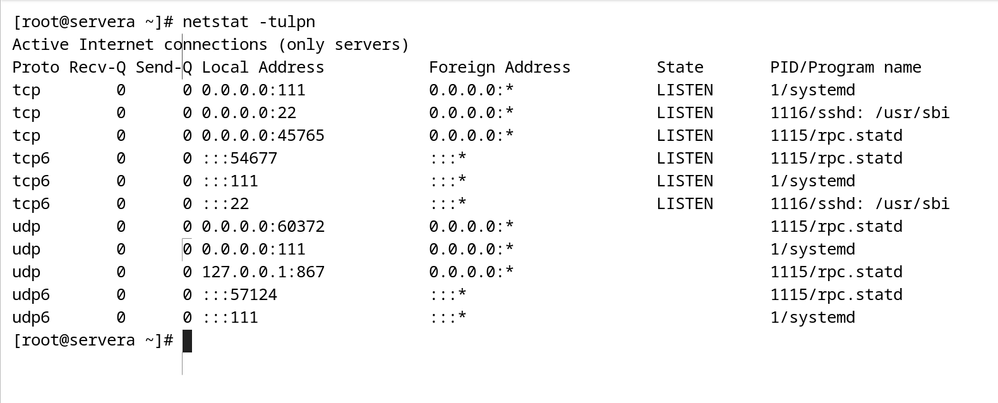Click 1/systemd in the udp6 :::111 row
This screenshot has width=998, height=403.
(x=812, y=317)
